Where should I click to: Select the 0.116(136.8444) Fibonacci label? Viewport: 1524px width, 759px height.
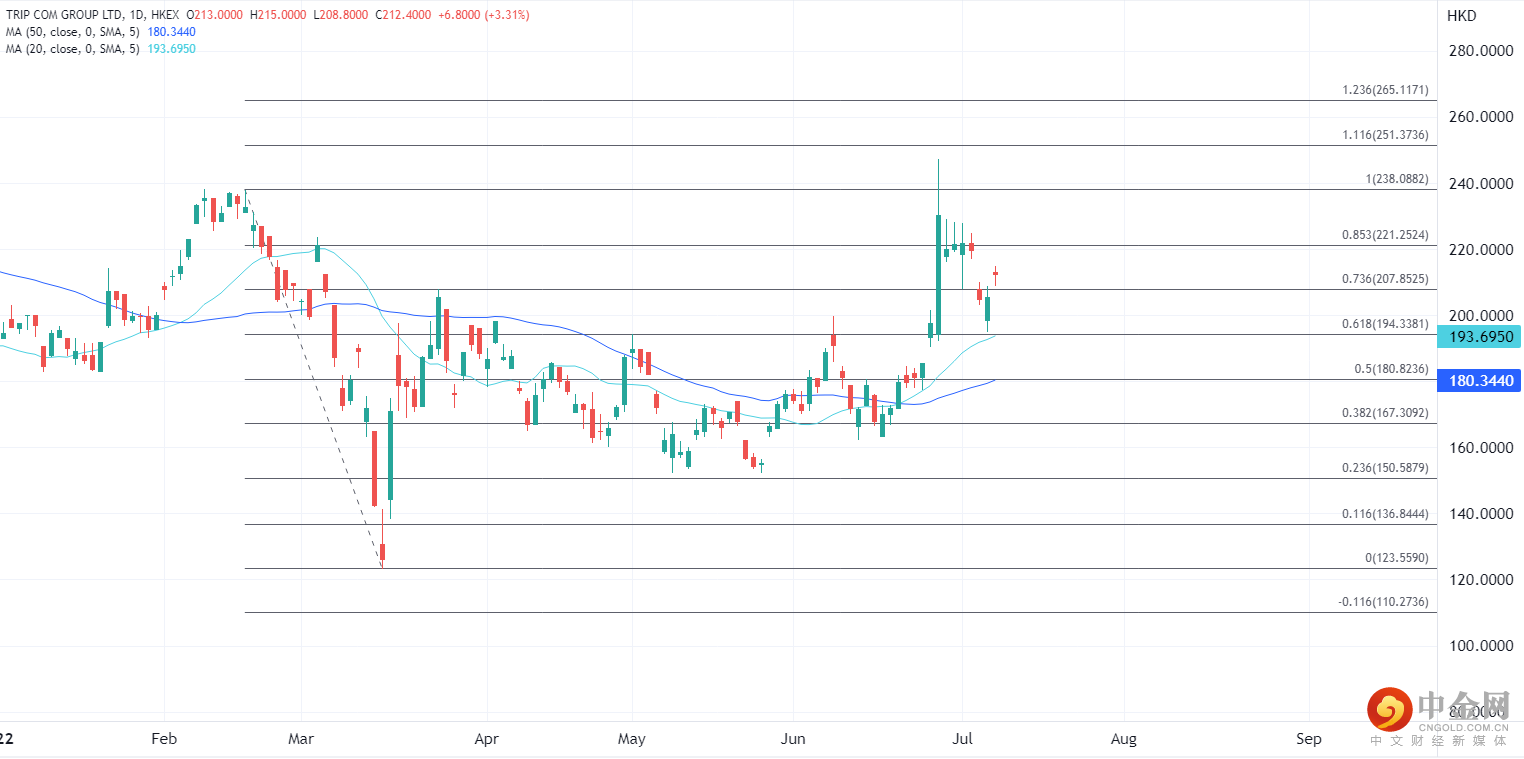pyautogui.click(x=1385, y=514)
